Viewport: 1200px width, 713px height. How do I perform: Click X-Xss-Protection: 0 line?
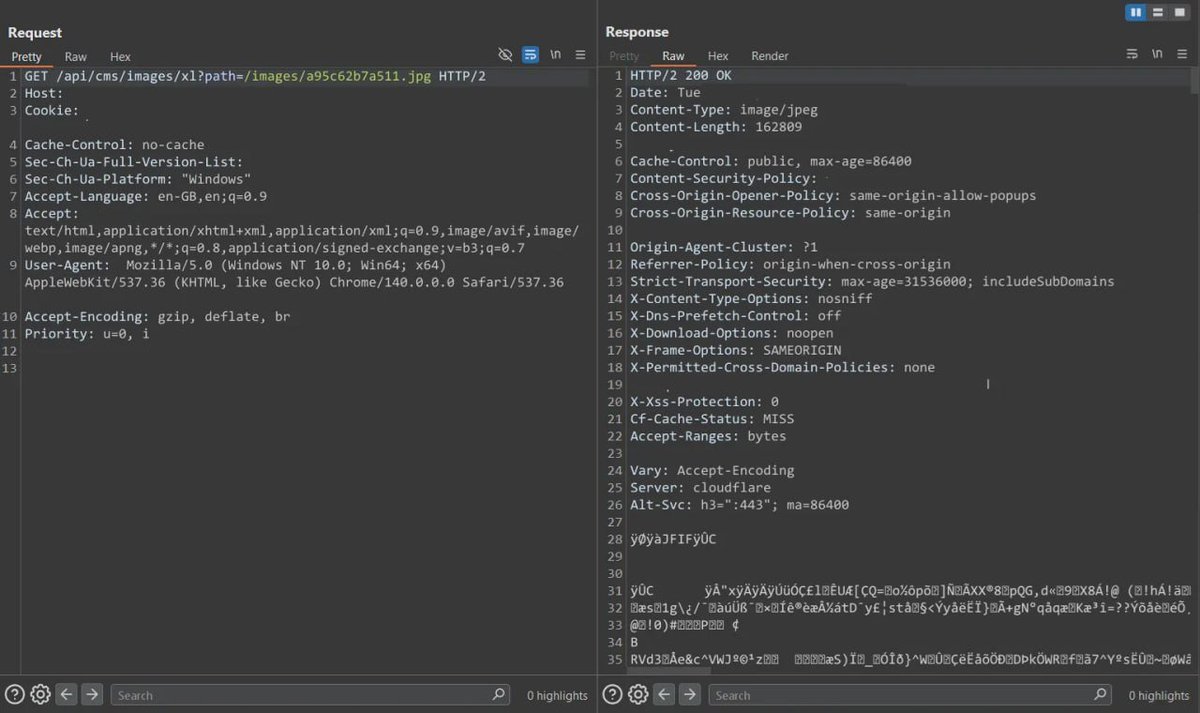(x=704, y=401)
